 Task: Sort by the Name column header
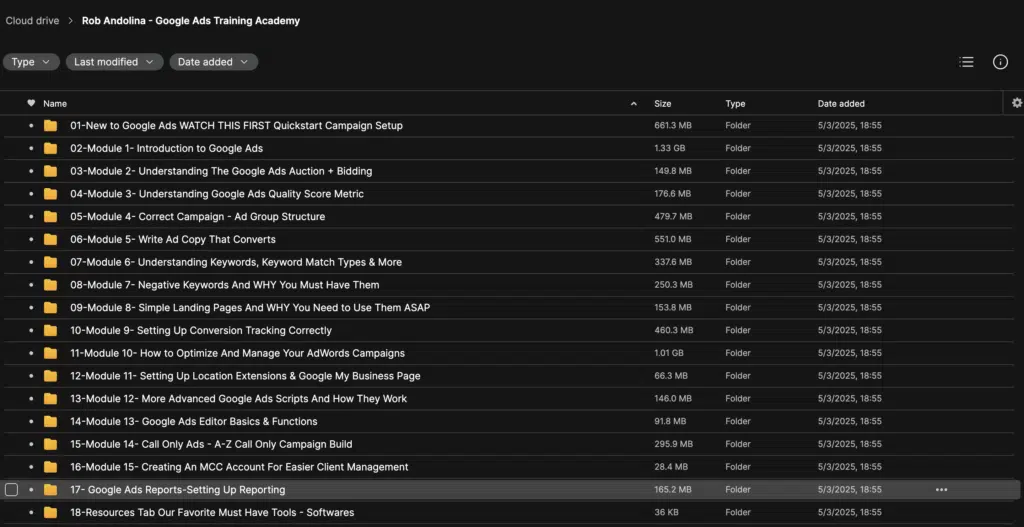[55, 103]
